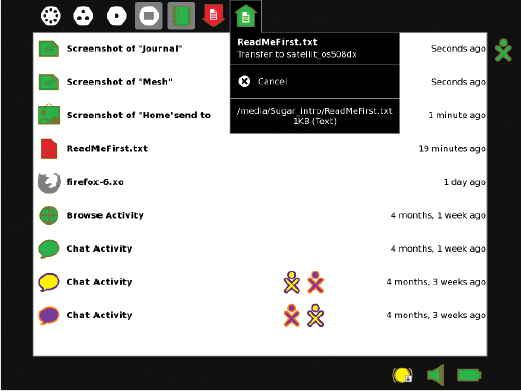Open the green Chat Activity entry text
The image size is (521, 391).
(99, 248)
